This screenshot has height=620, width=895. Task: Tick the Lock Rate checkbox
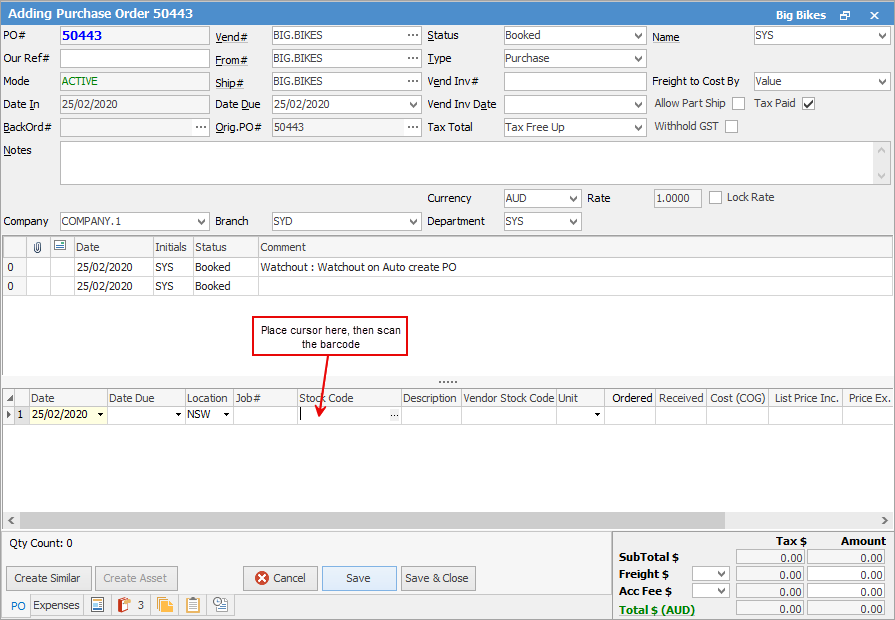[715, 198]
